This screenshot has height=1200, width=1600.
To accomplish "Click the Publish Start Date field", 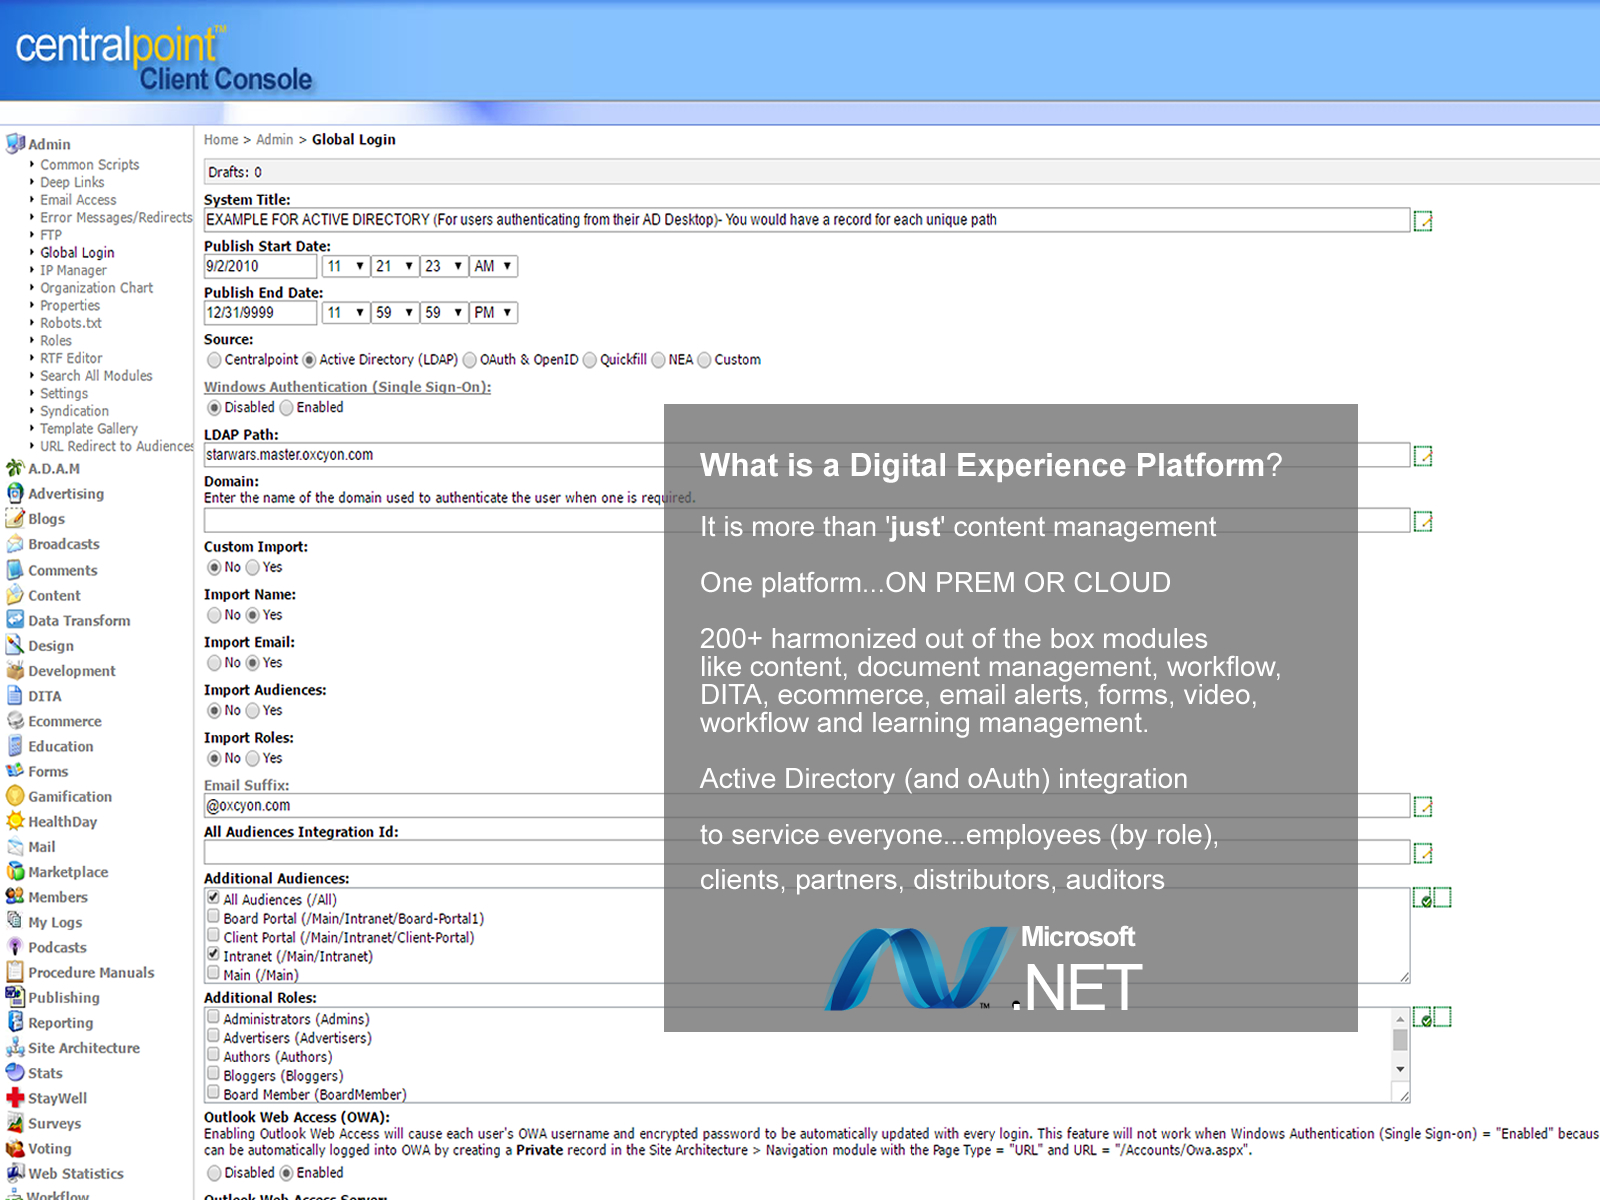I will 260,266.
